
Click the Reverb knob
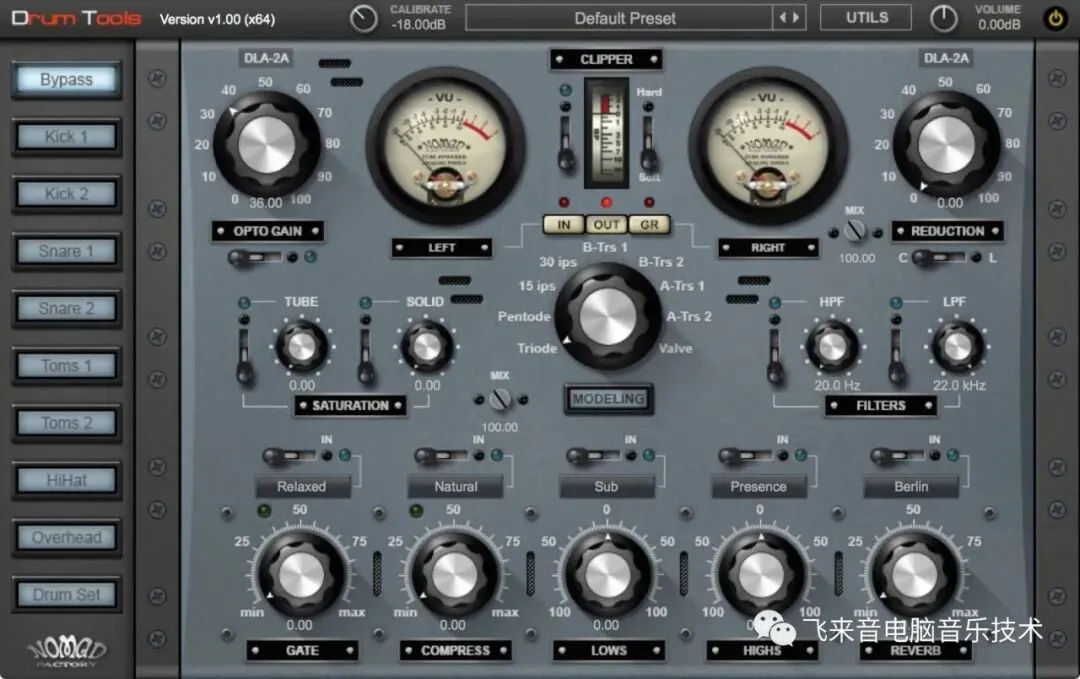[x=914, y=574]
